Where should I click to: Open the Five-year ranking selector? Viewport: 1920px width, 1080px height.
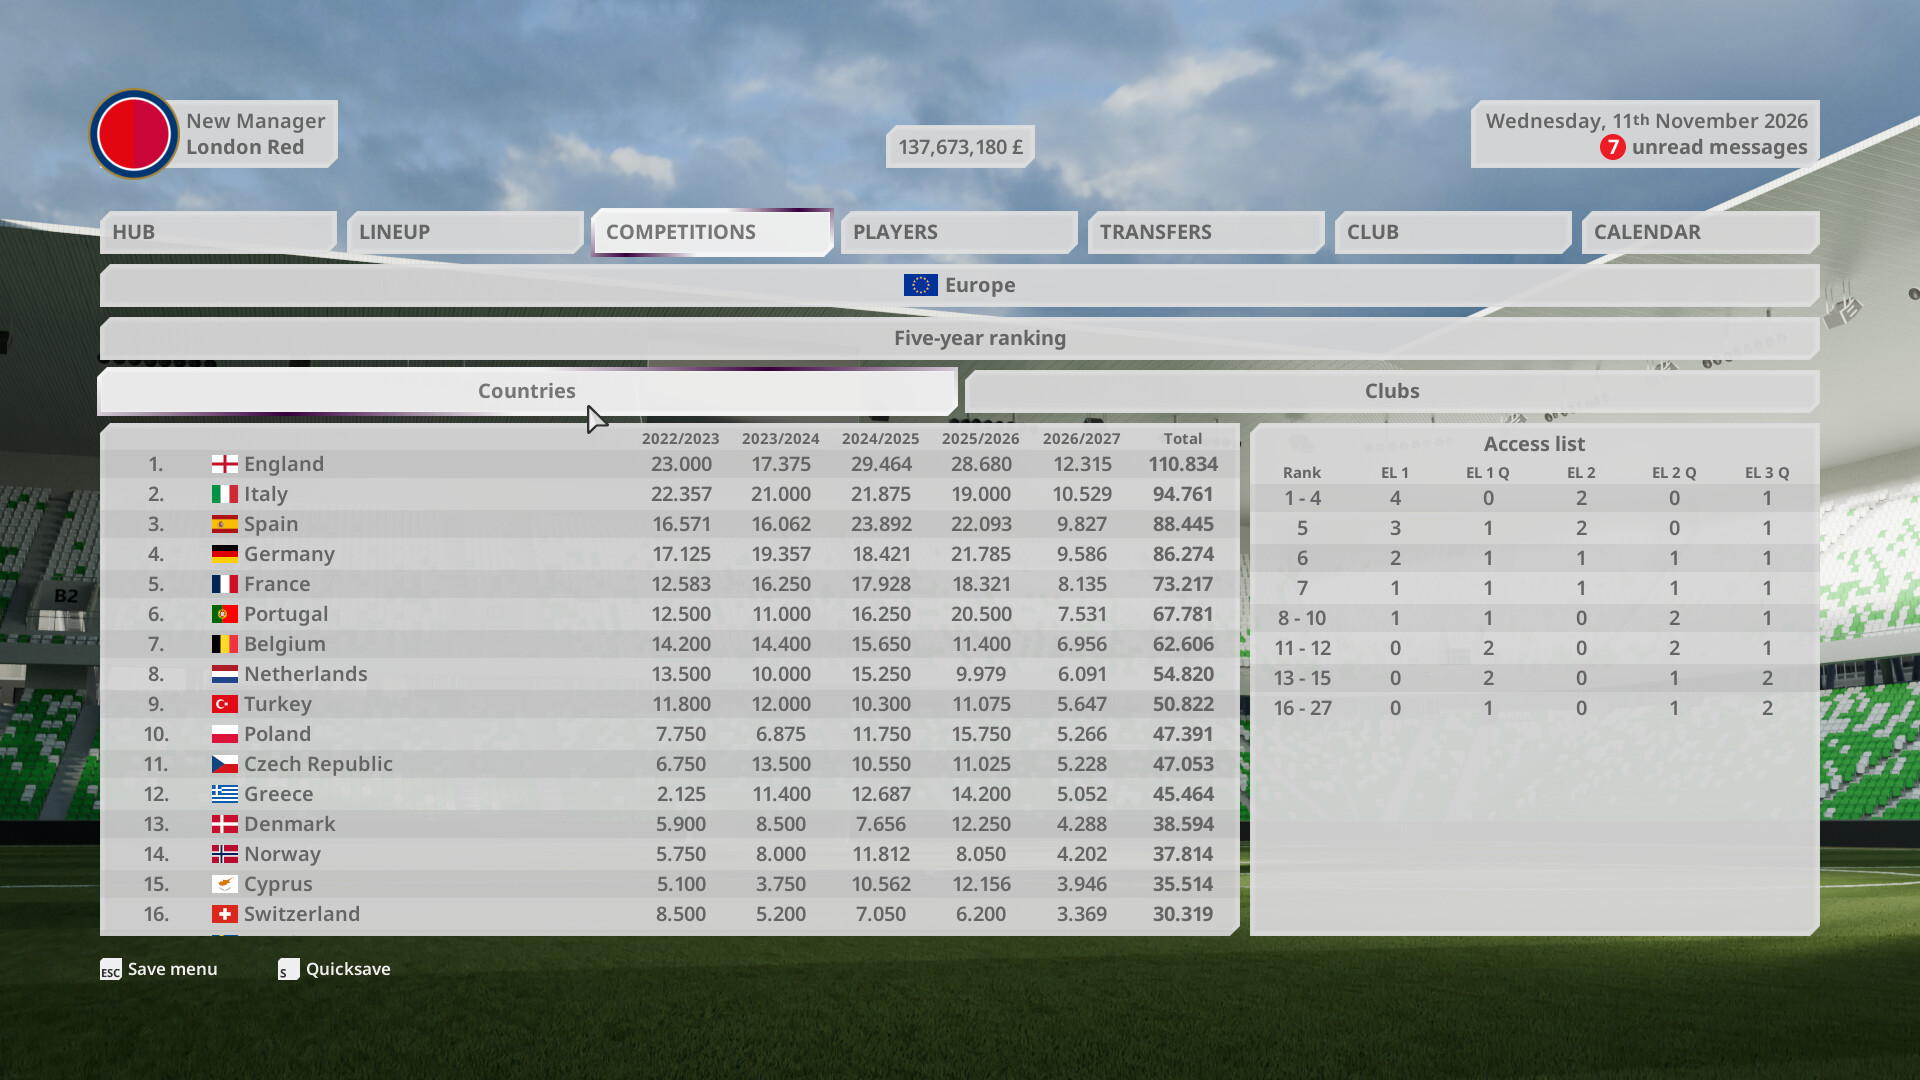pyautogui.click(x=960, y=338)
